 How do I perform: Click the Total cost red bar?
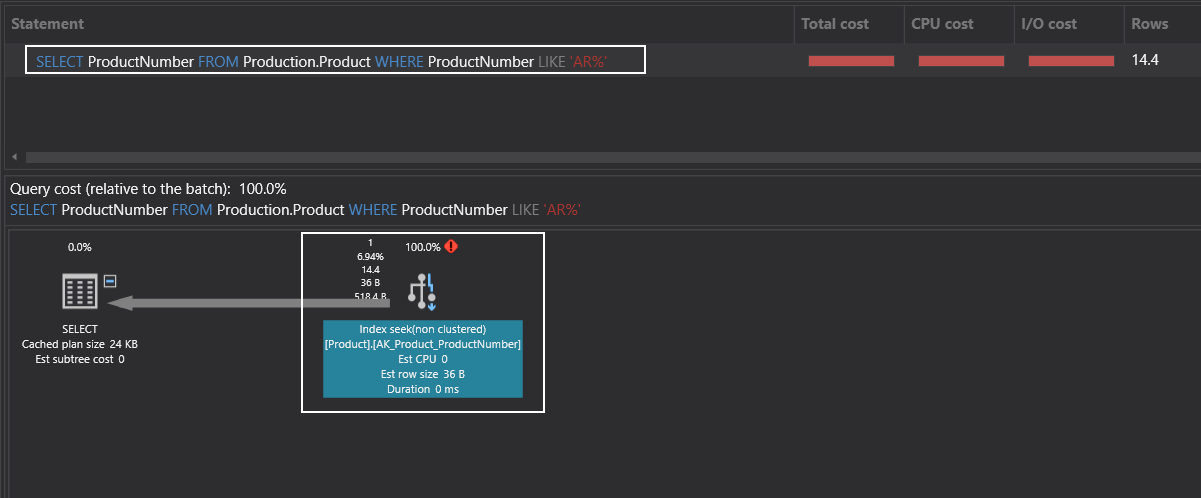pos(851,61)
